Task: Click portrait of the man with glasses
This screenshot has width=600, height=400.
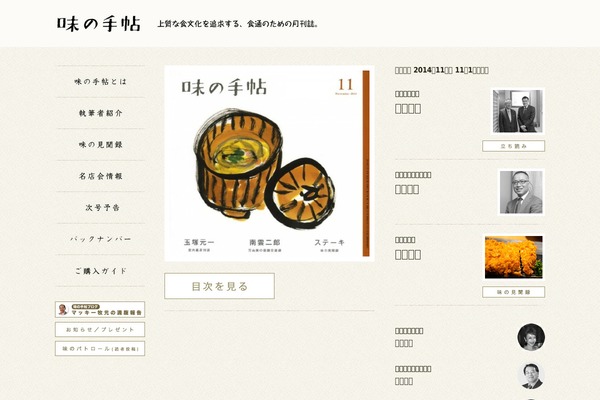Action: point(521,192)
